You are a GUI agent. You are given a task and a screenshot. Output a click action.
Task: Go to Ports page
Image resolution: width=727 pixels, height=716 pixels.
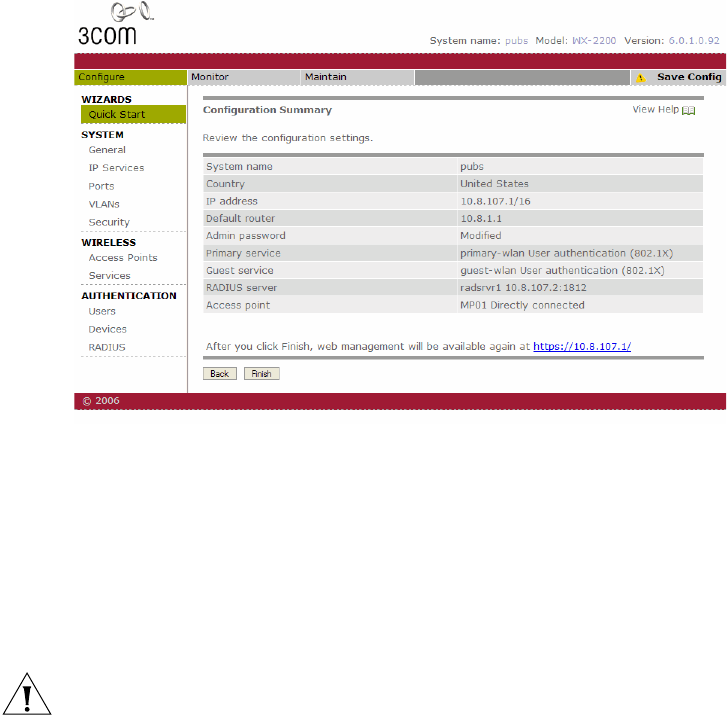tap(101, 186)
